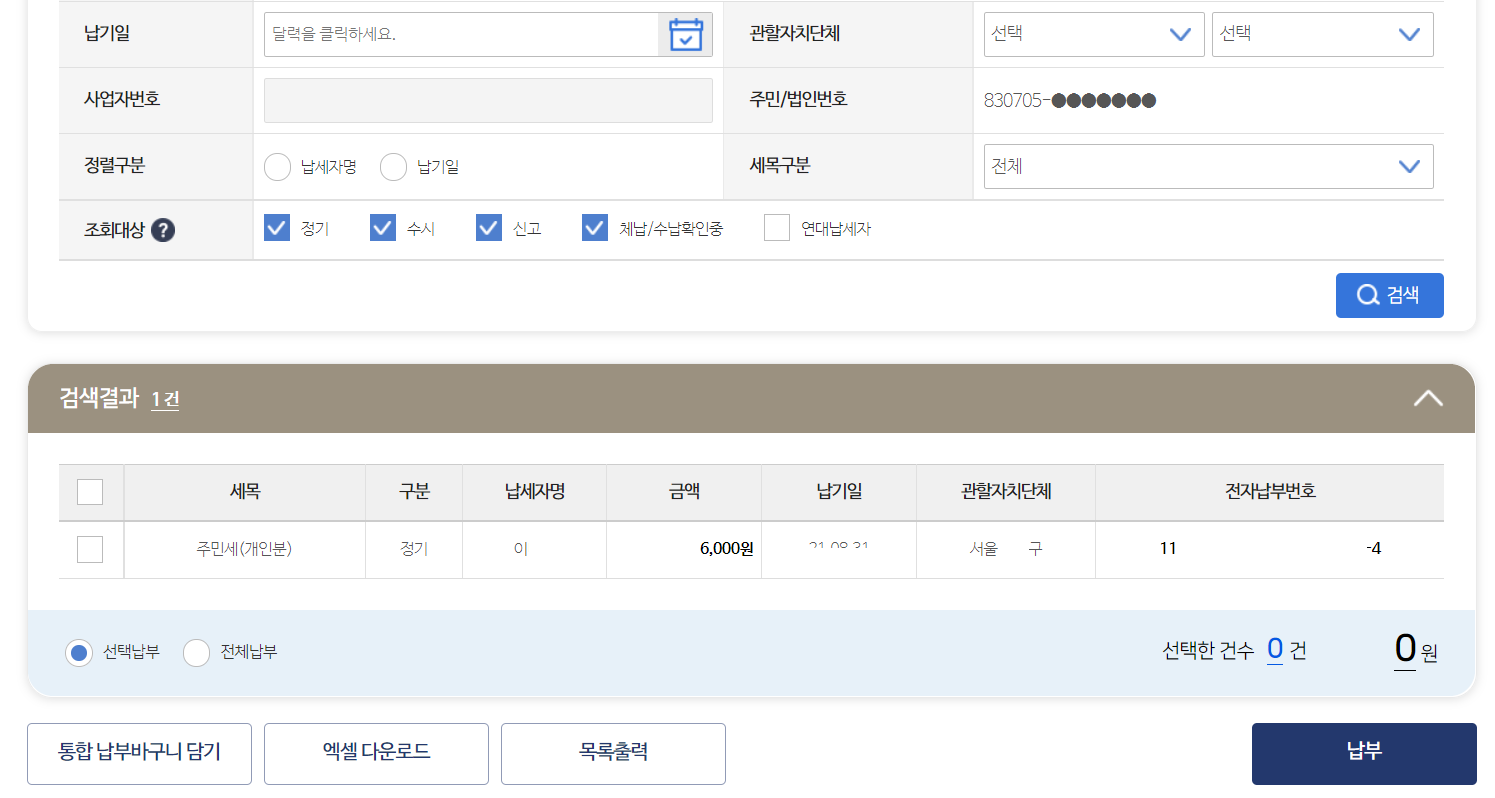1495x798 pixels.
Task: Select the 전체납부 radio button
Action: [197, 653]
